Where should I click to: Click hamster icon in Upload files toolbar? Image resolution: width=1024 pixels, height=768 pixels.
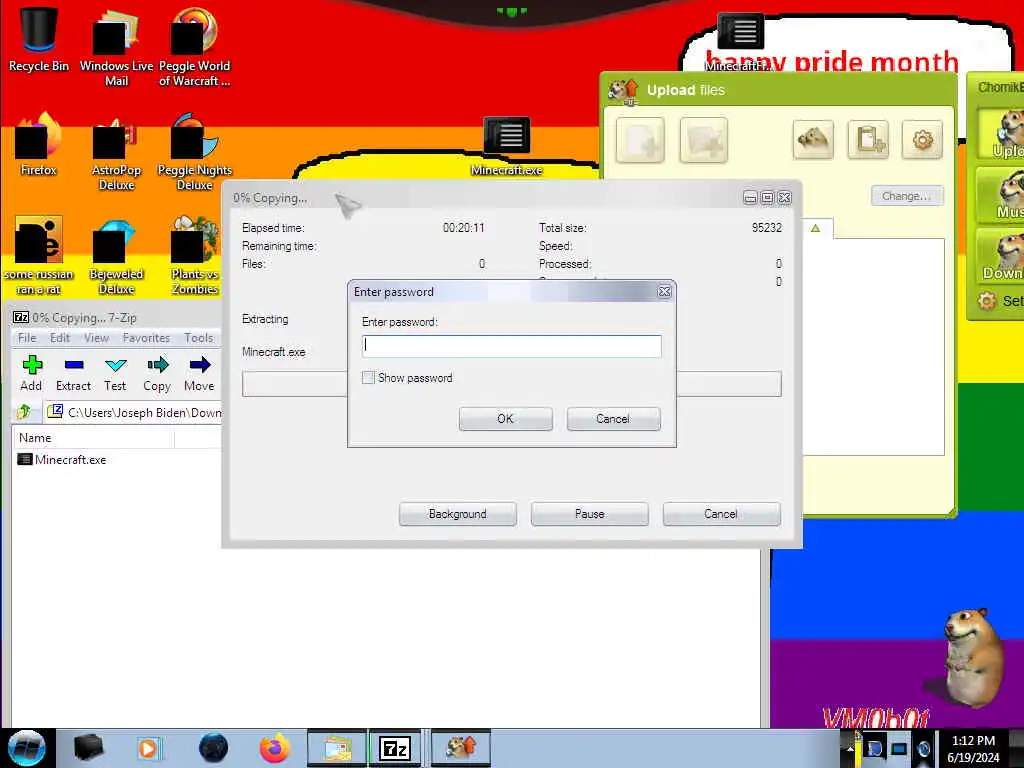(813, 139)
